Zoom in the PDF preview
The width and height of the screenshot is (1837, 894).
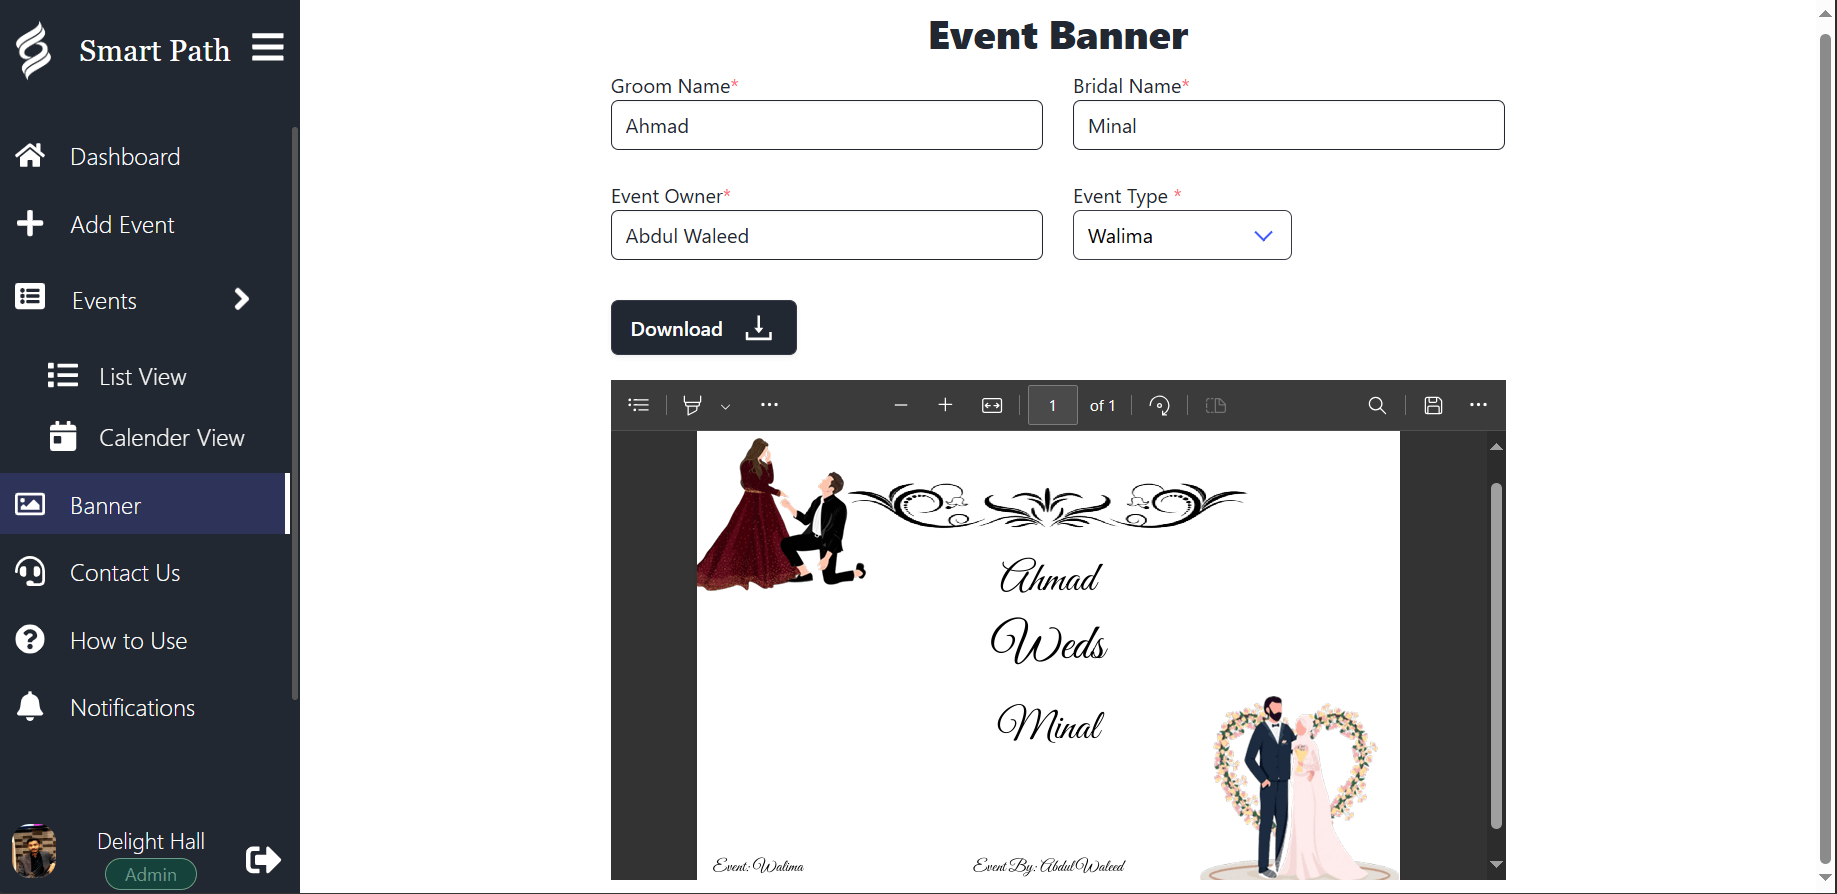pyautogui.click(x=945, y=405)
